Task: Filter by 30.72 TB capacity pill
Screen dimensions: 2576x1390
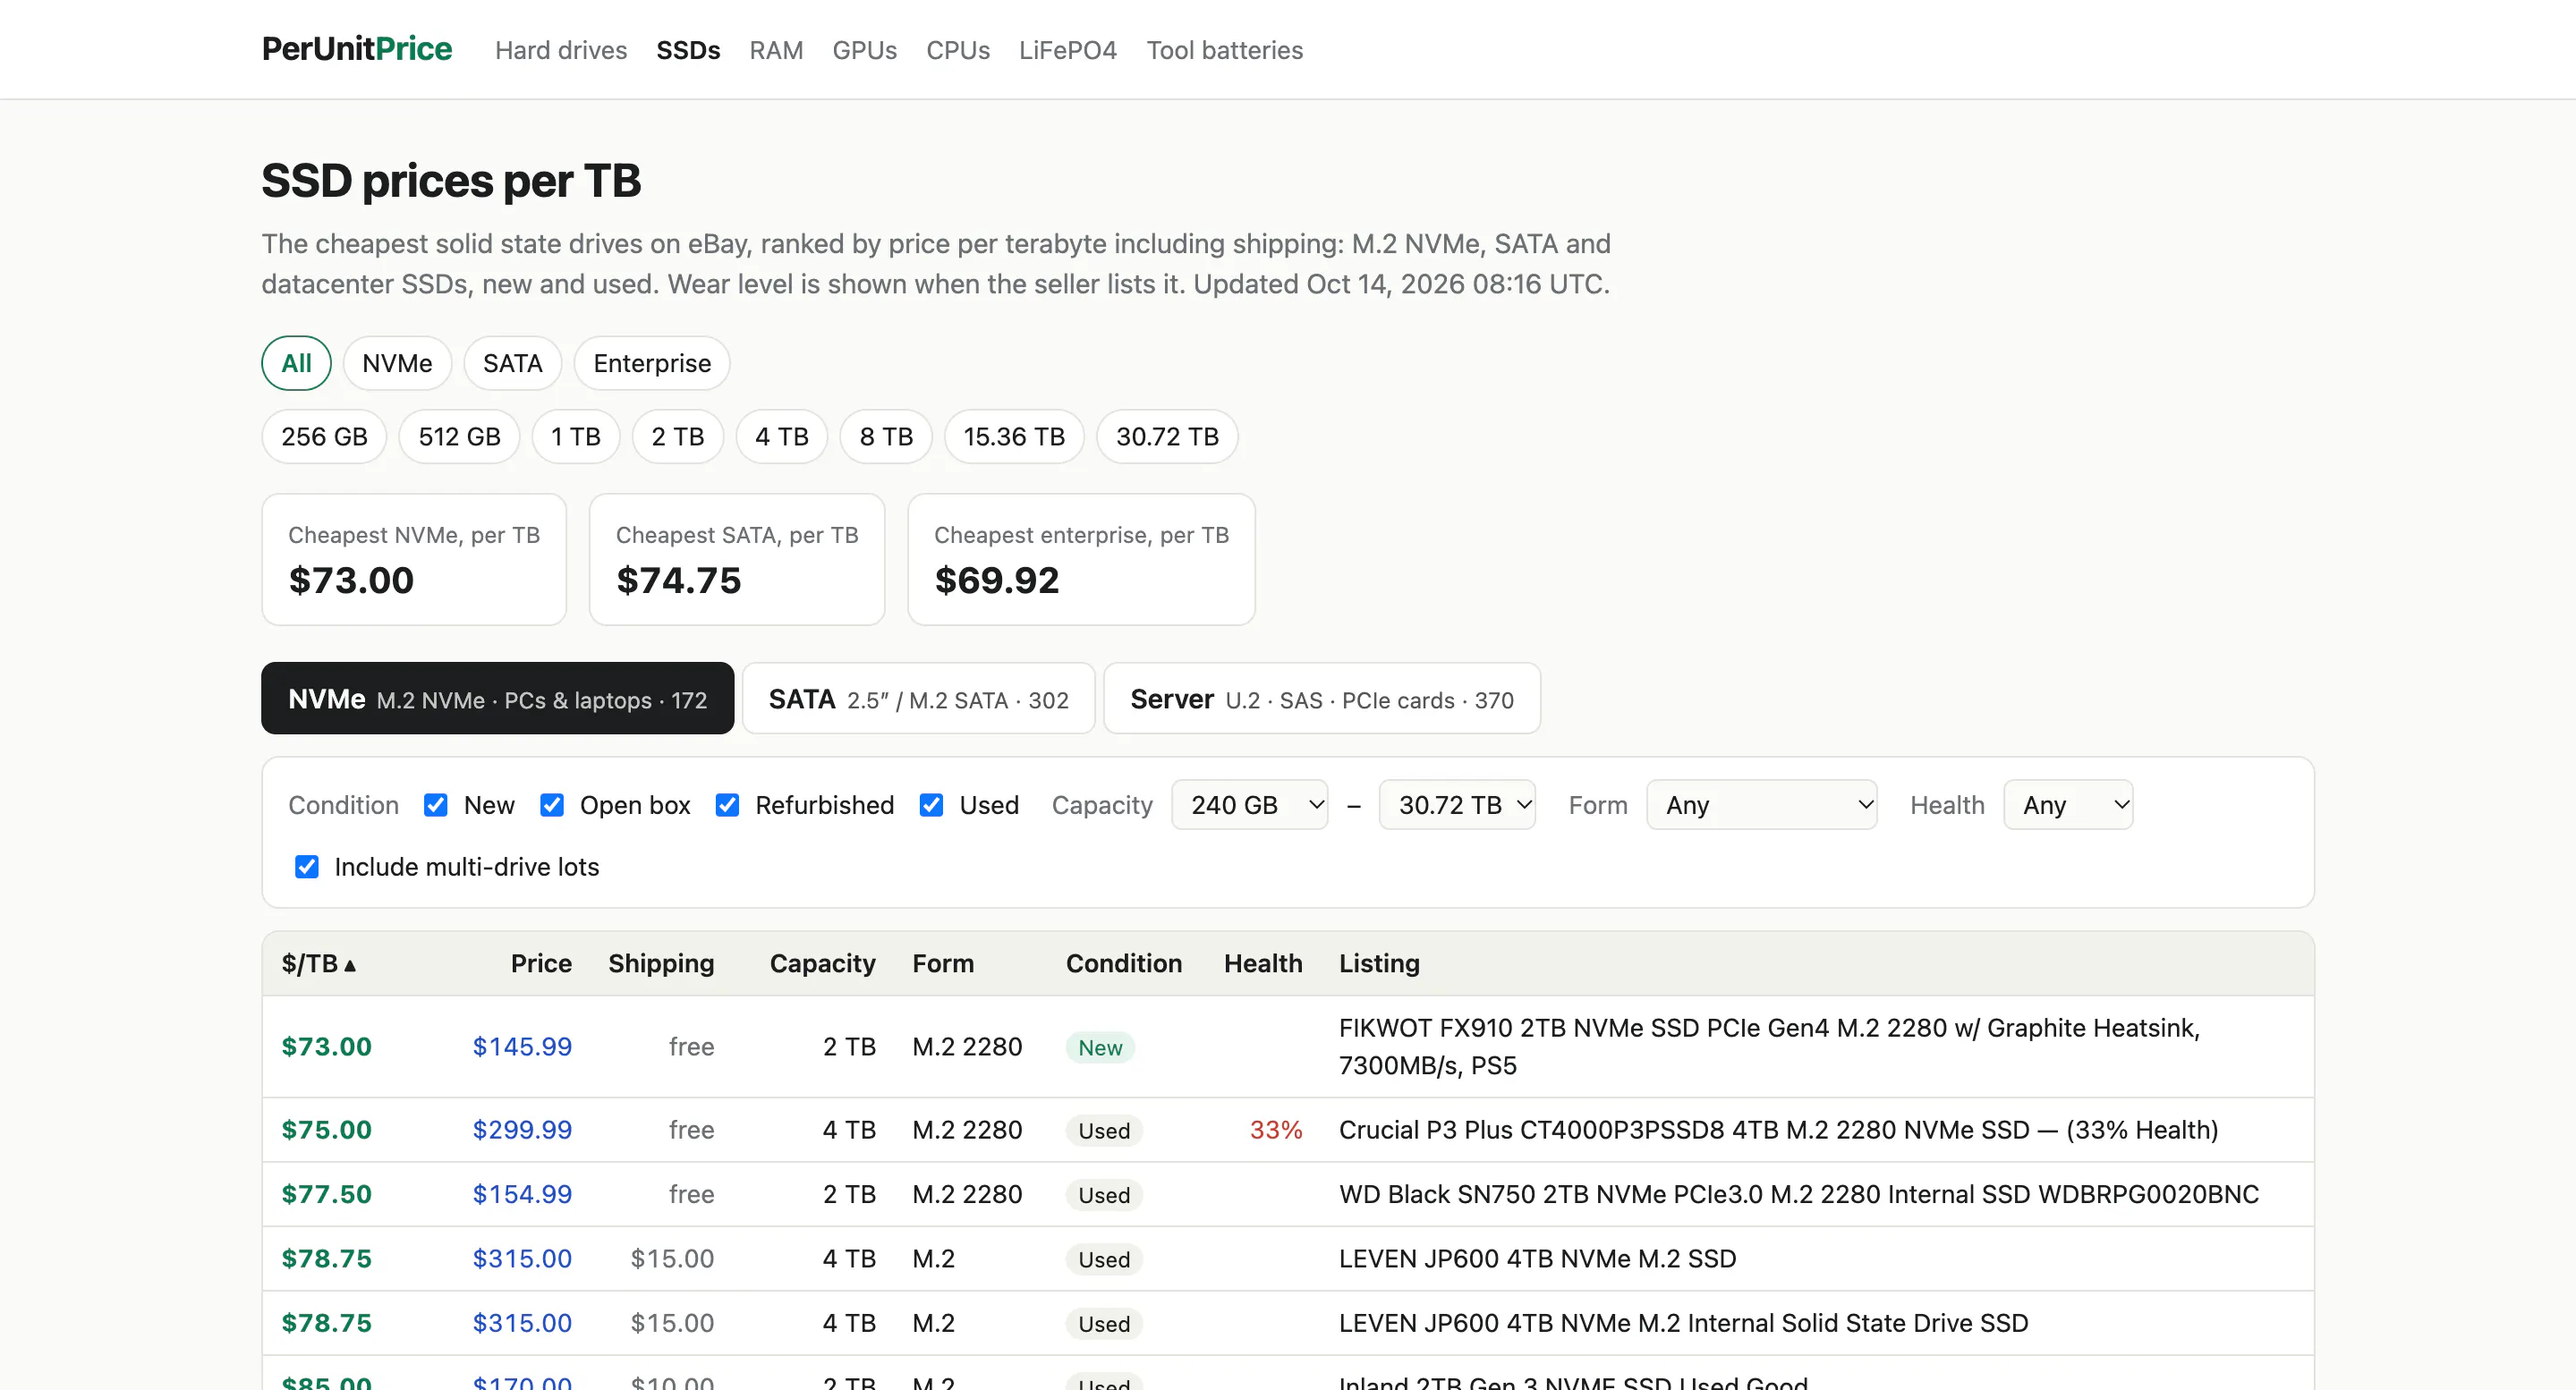Action: pos(1167,437)
